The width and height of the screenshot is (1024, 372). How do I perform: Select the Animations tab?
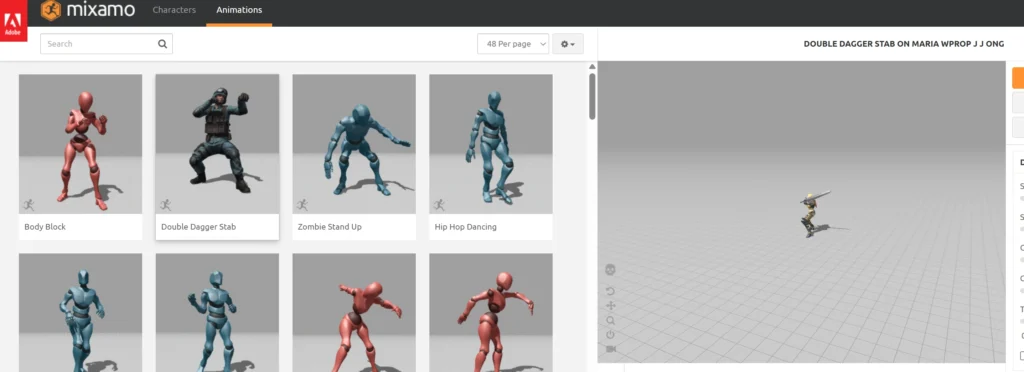[239, 10]
